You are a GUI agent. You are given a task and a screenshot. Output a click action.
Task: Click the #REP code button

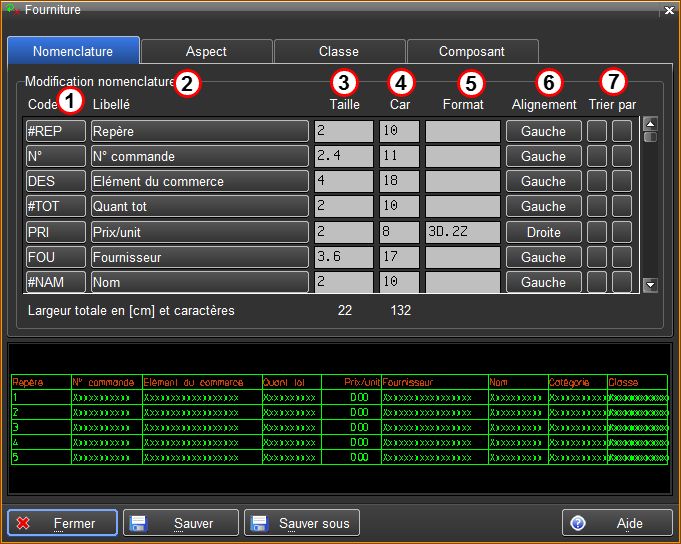pos(56,131)
